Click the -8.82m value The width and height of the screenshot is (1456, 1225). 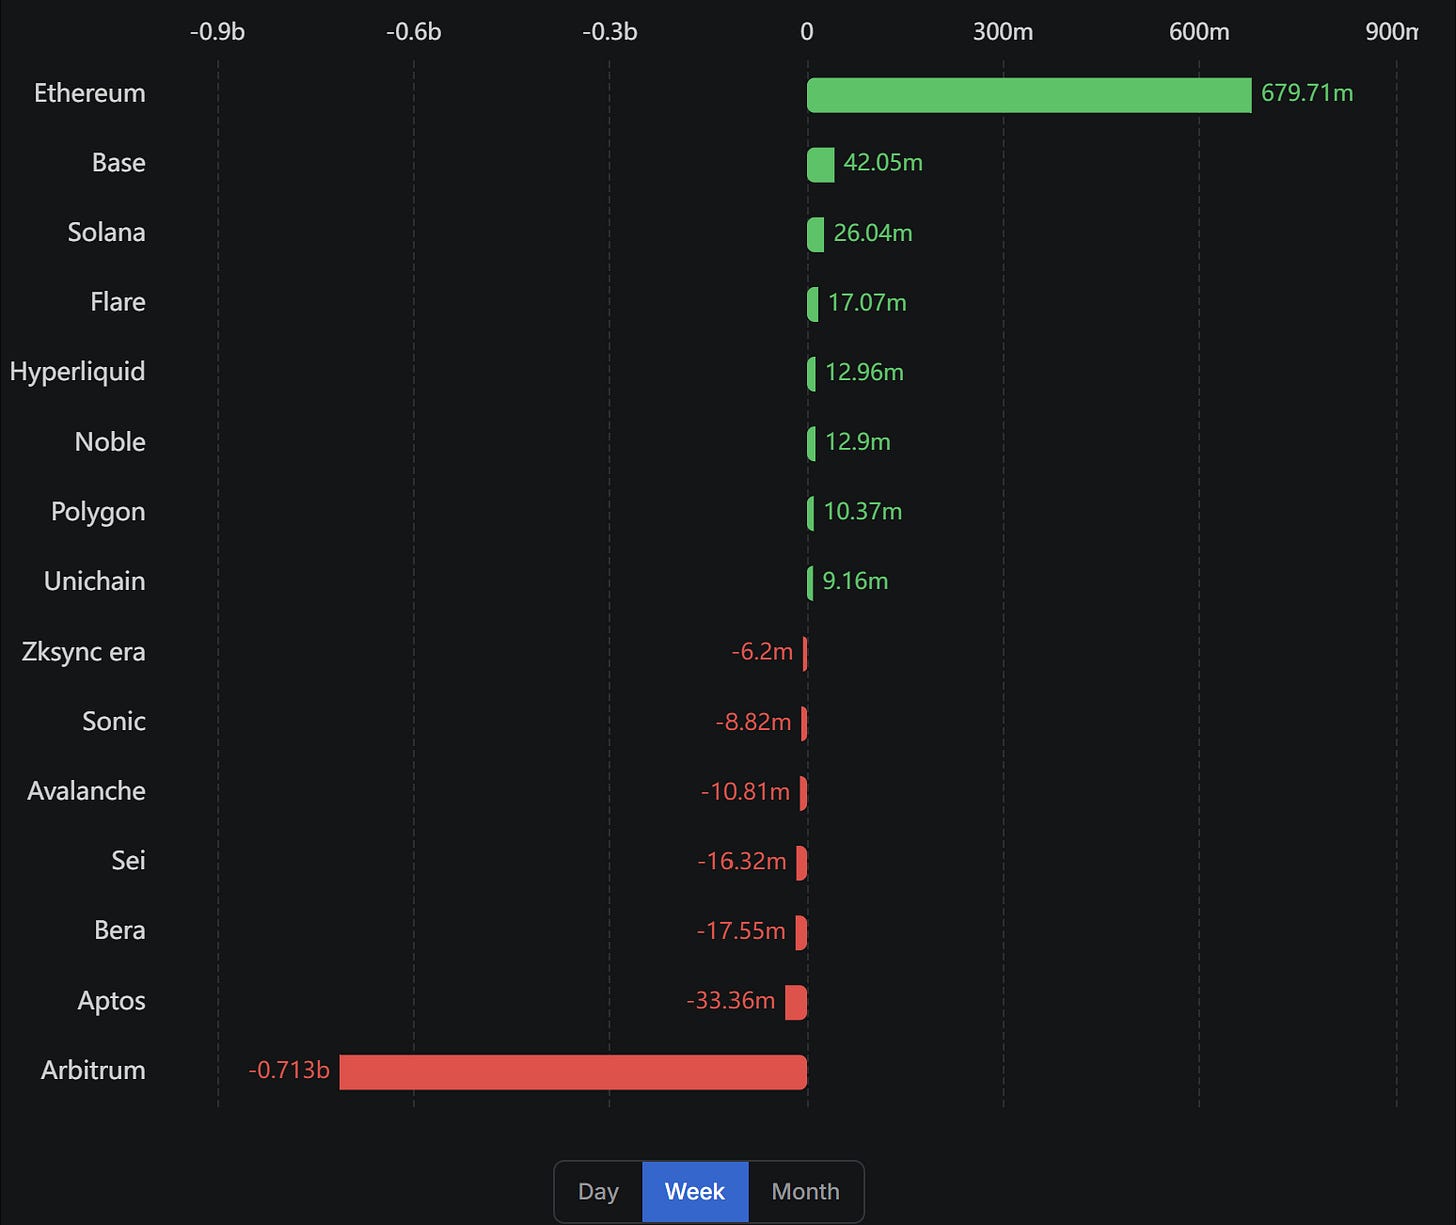754,722
